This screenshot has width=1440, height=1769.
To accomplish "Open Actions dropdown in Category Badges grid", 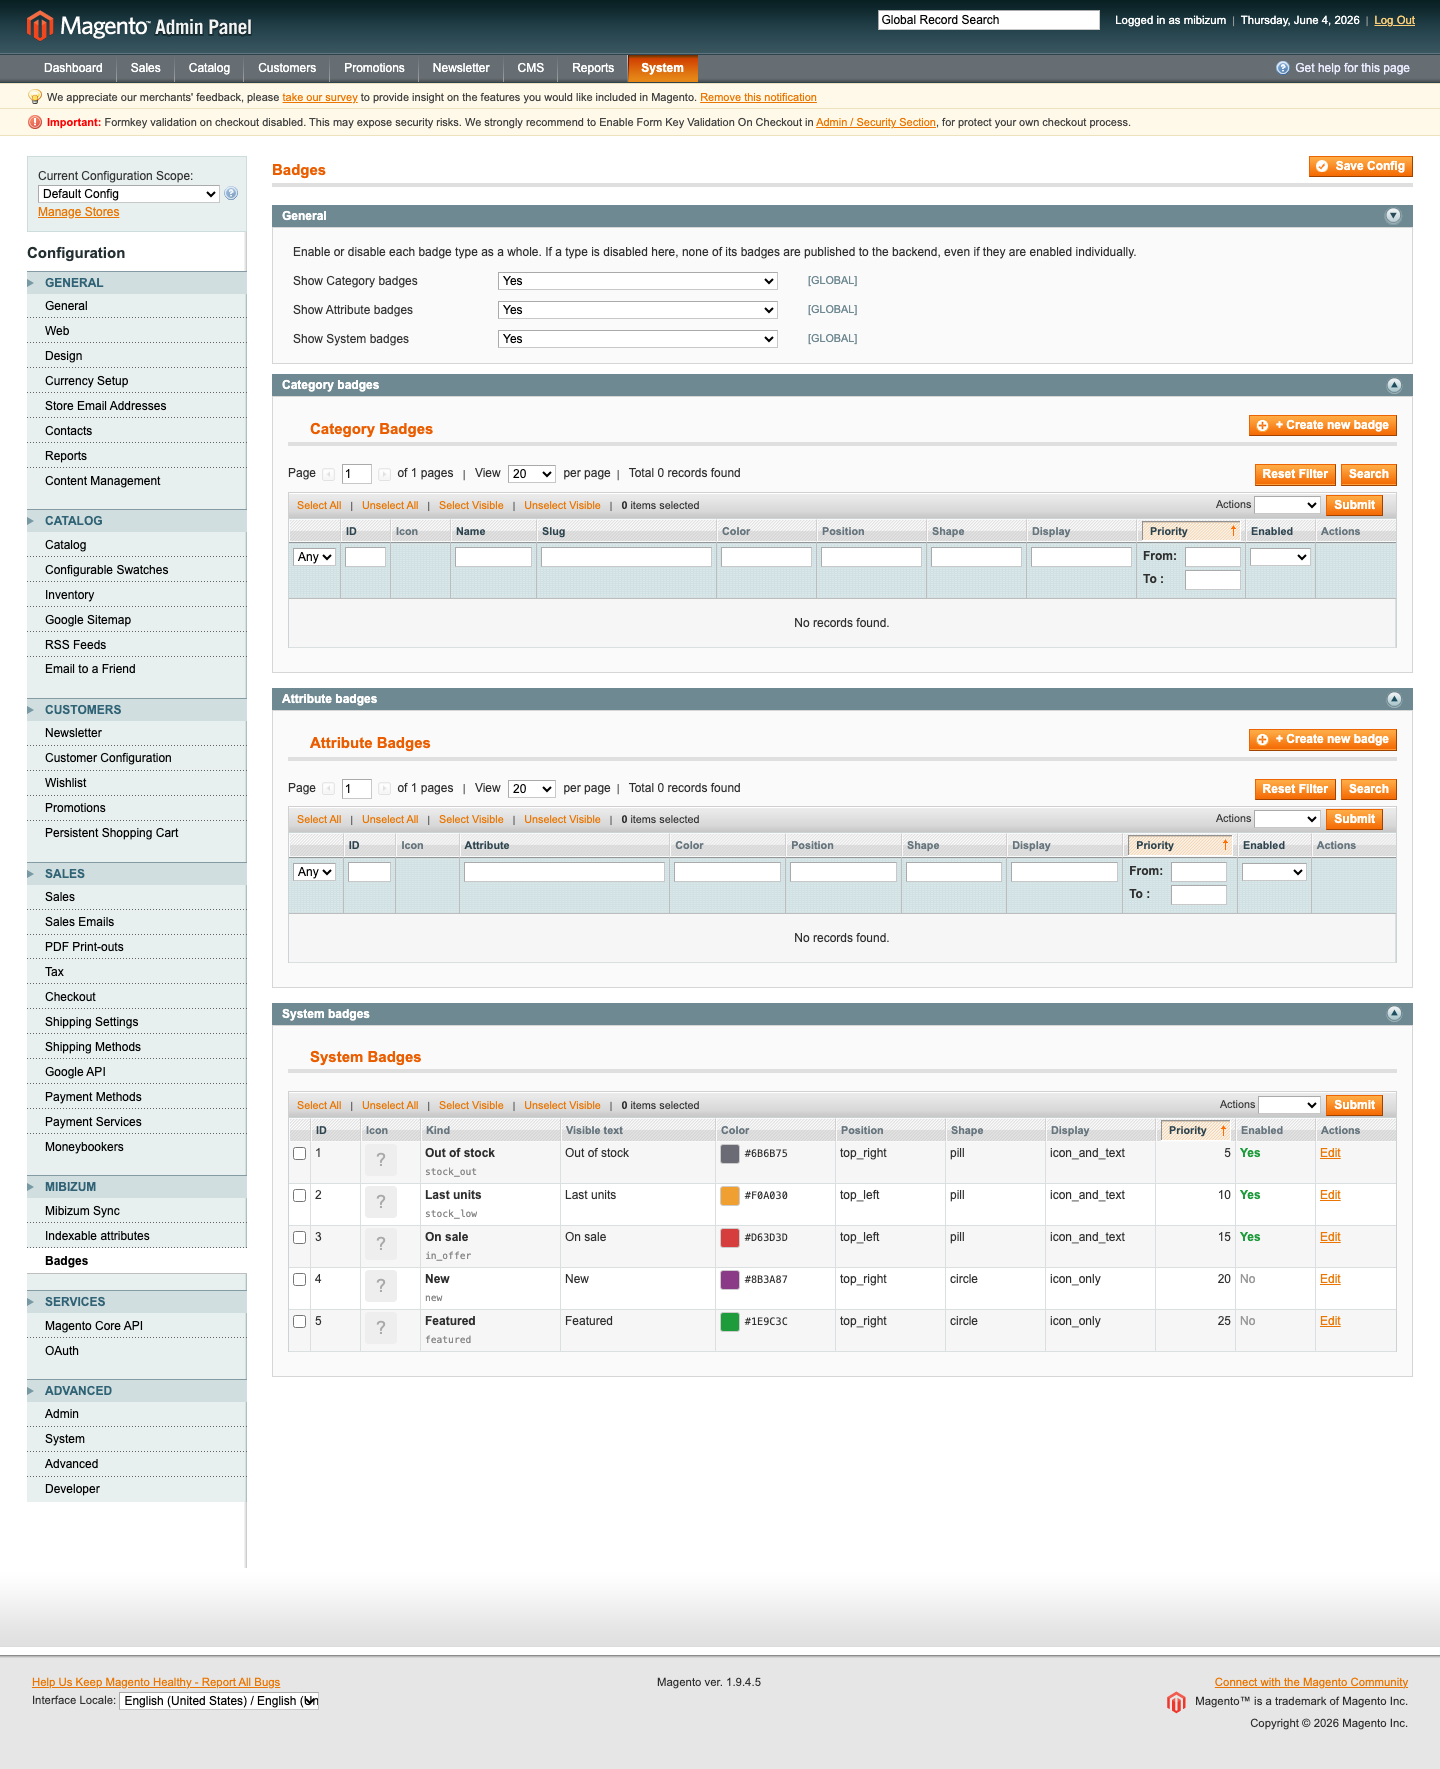I will 1288,505.
